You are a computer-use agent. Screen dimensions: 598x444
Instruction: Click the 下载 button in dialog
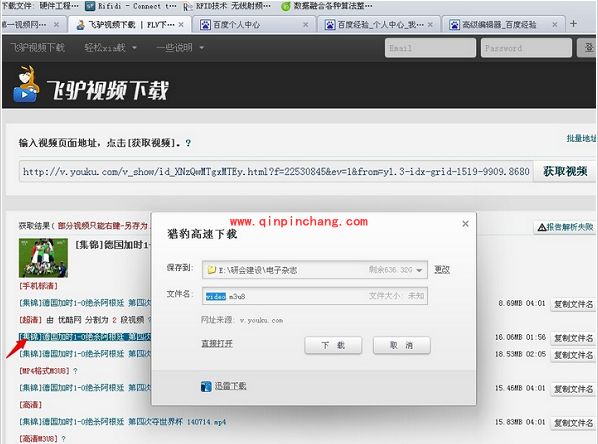coord(333,346)
